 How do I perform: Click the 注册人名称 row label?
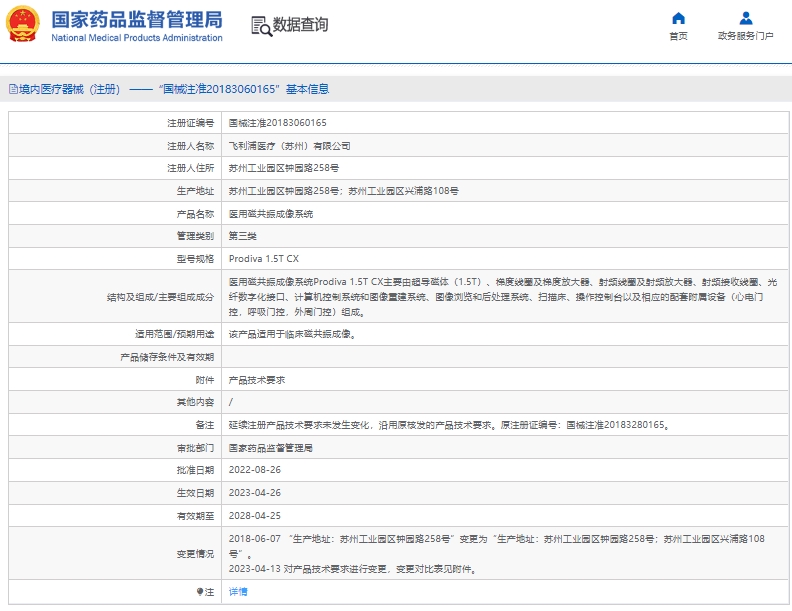[x=190, y=146]
